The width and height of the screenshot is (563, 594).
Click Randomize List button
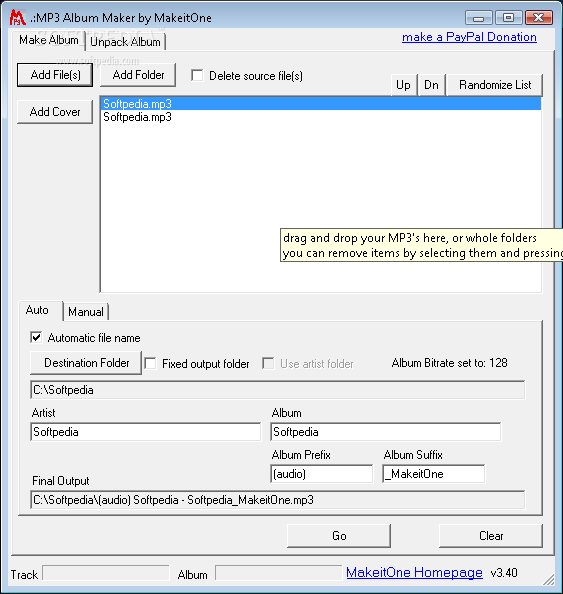495,85
